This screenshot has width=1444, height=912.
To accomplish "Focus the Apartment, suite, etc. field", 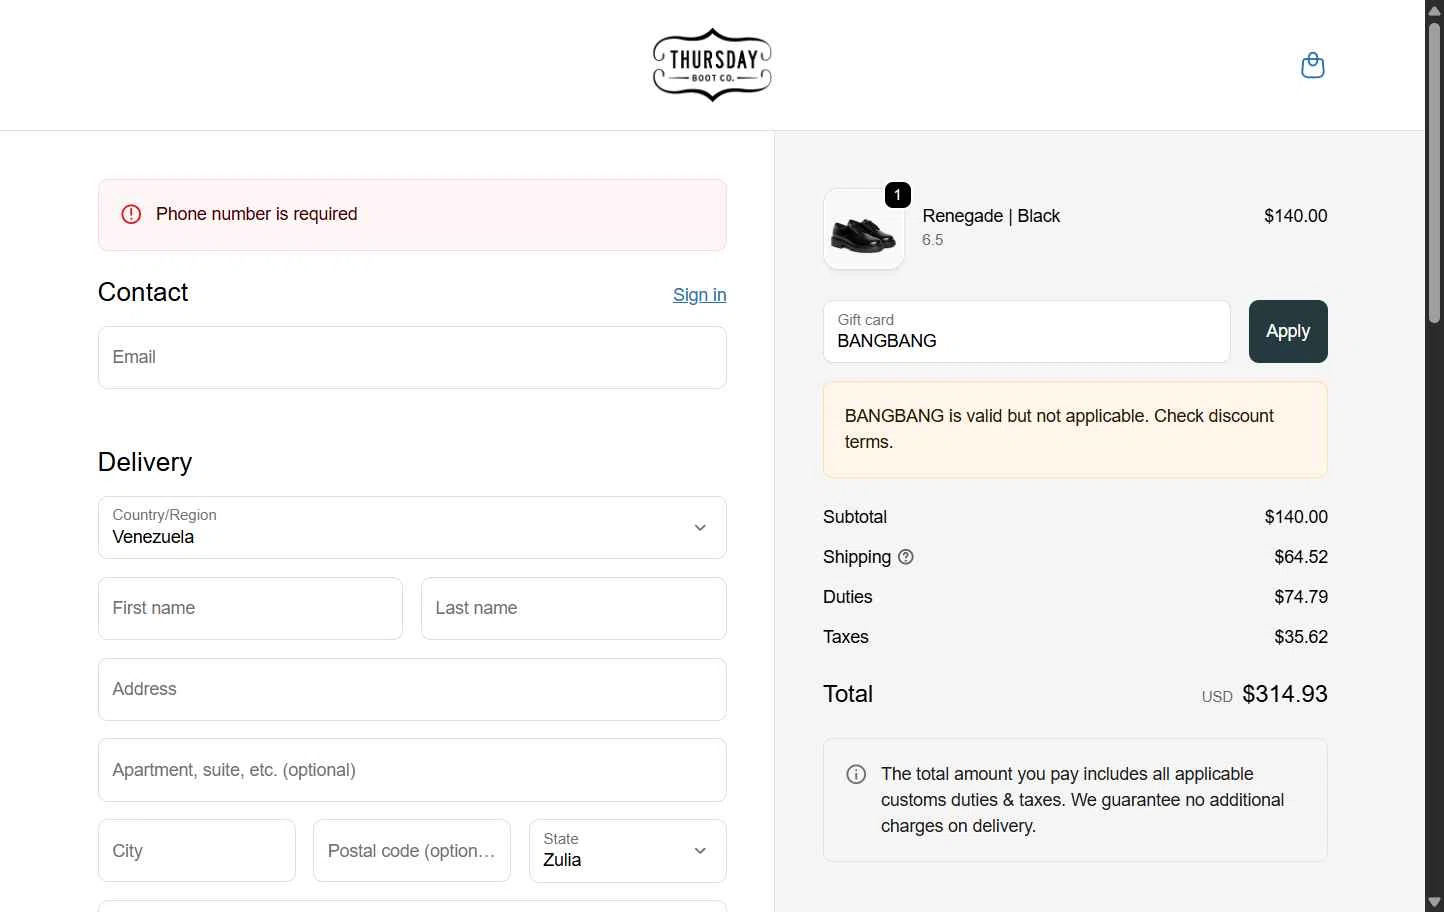I will 412,770.
